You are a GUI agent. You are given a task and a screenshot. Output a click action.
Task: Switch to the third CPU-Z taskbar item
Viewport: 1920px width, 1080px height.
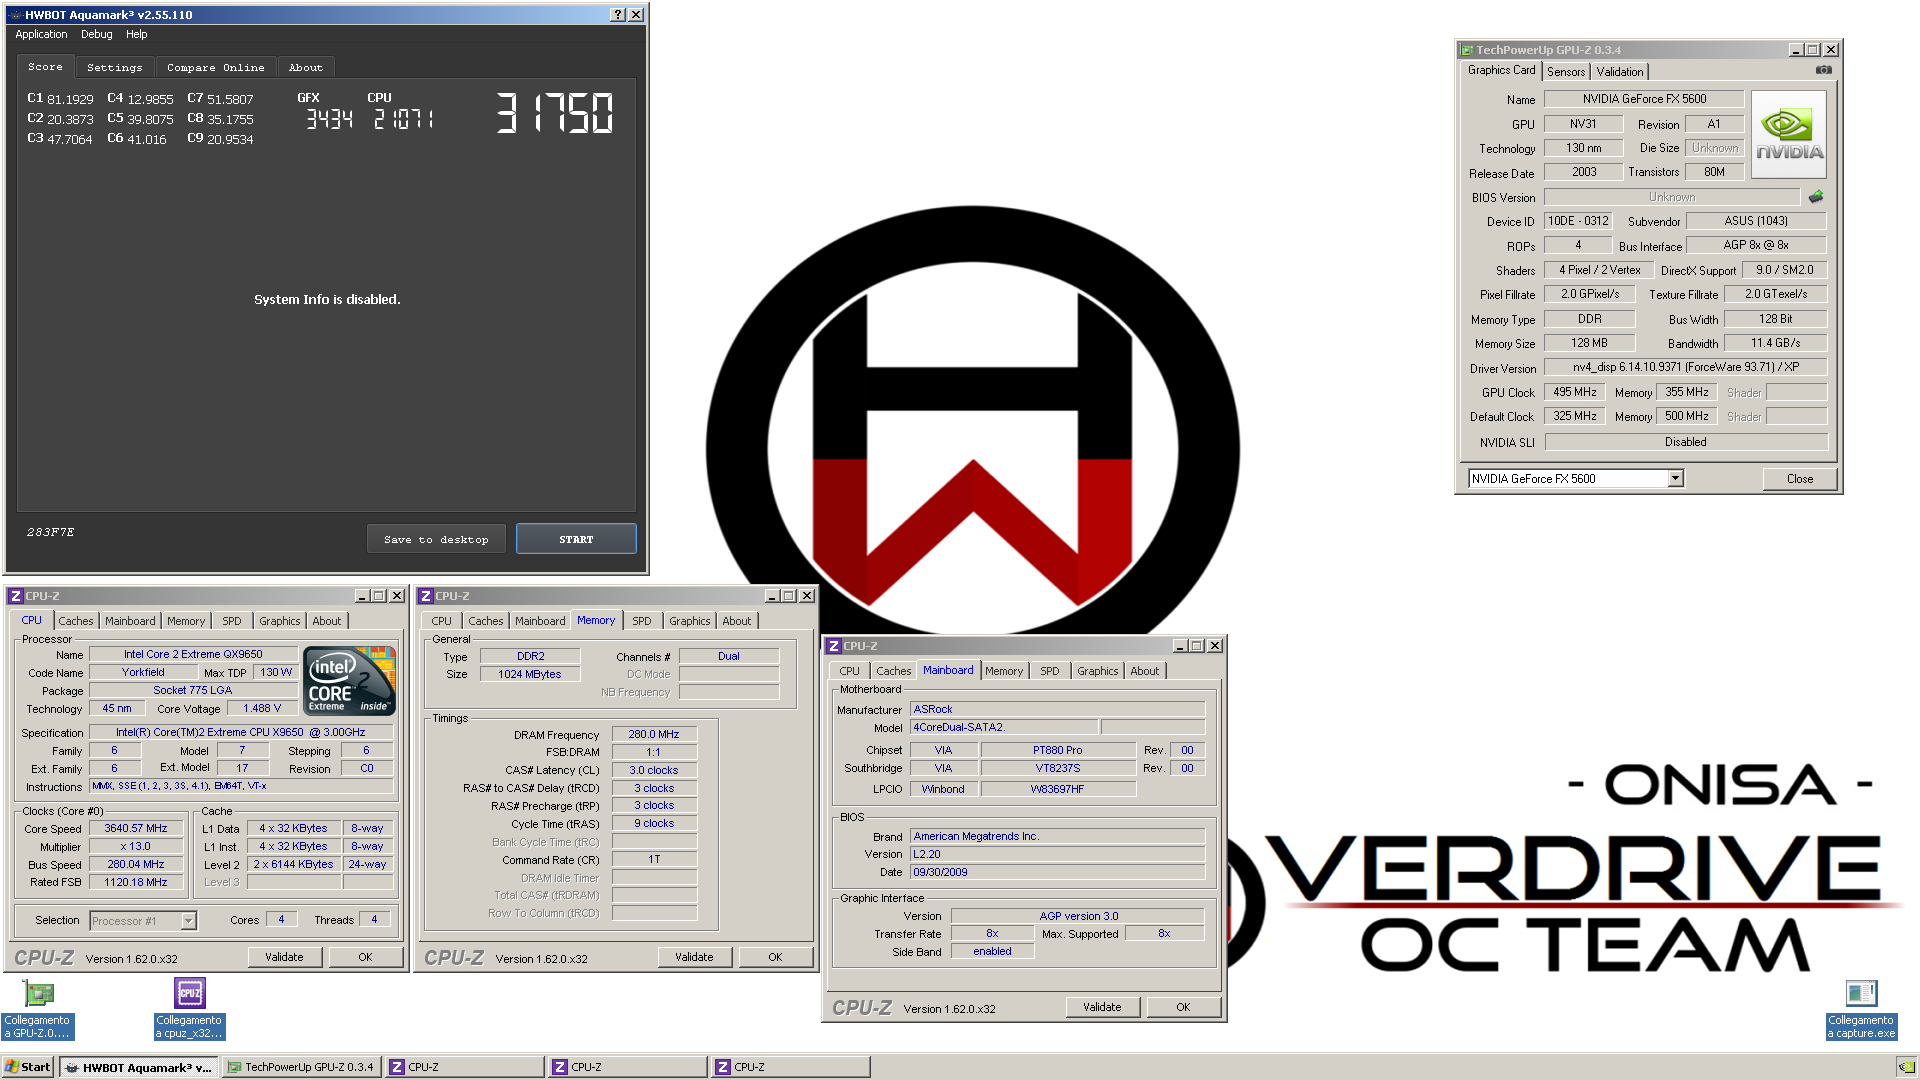790,1067
